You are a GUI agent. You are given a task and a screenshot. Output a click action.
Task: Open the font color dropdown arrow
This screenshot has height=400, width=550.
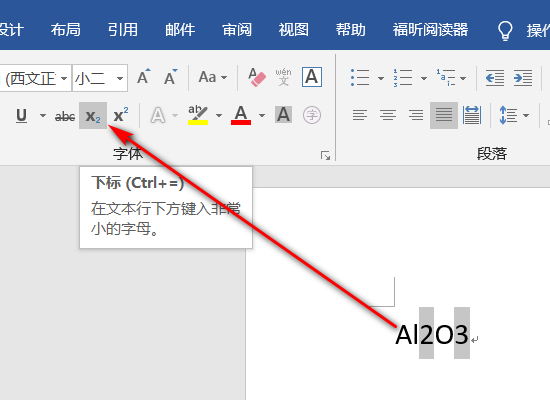click(x=262, y=115)
